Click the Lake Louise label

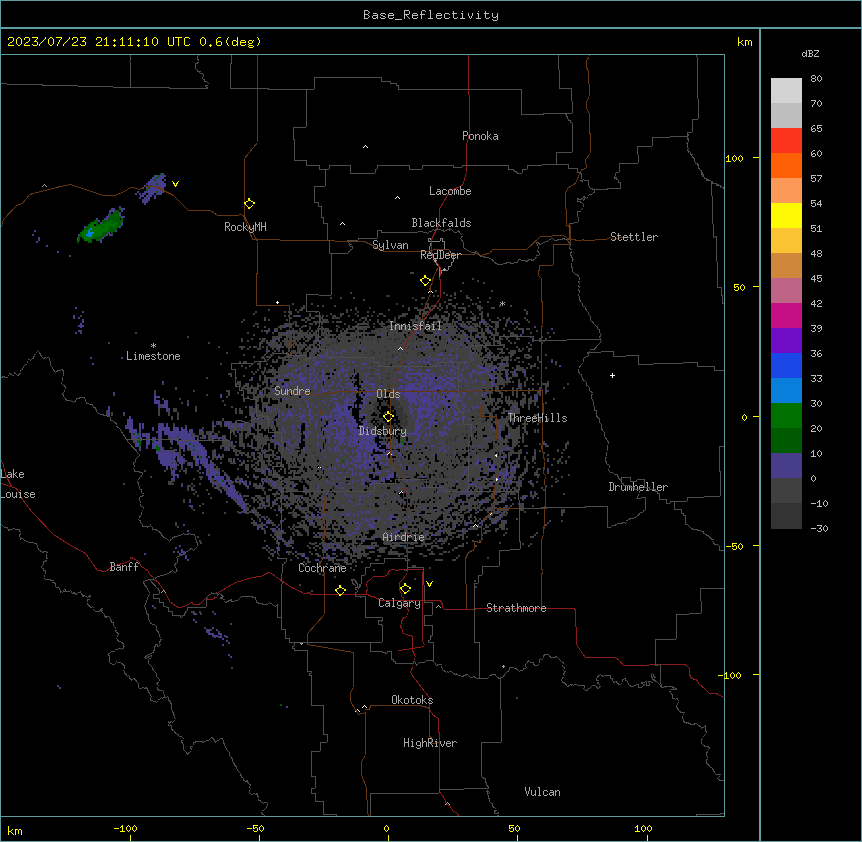point(18,484)
